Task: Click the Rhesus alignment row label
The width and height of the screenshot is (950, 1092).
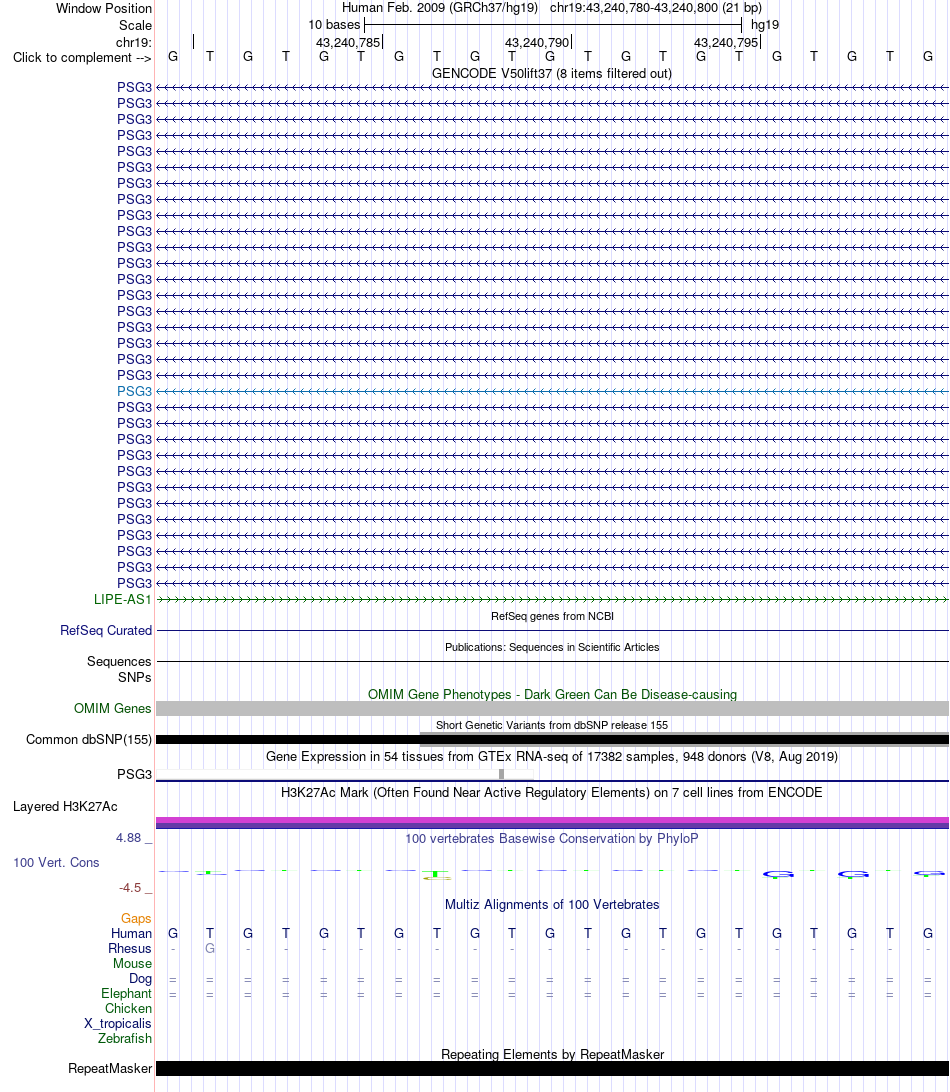Action: click(130, 949)
